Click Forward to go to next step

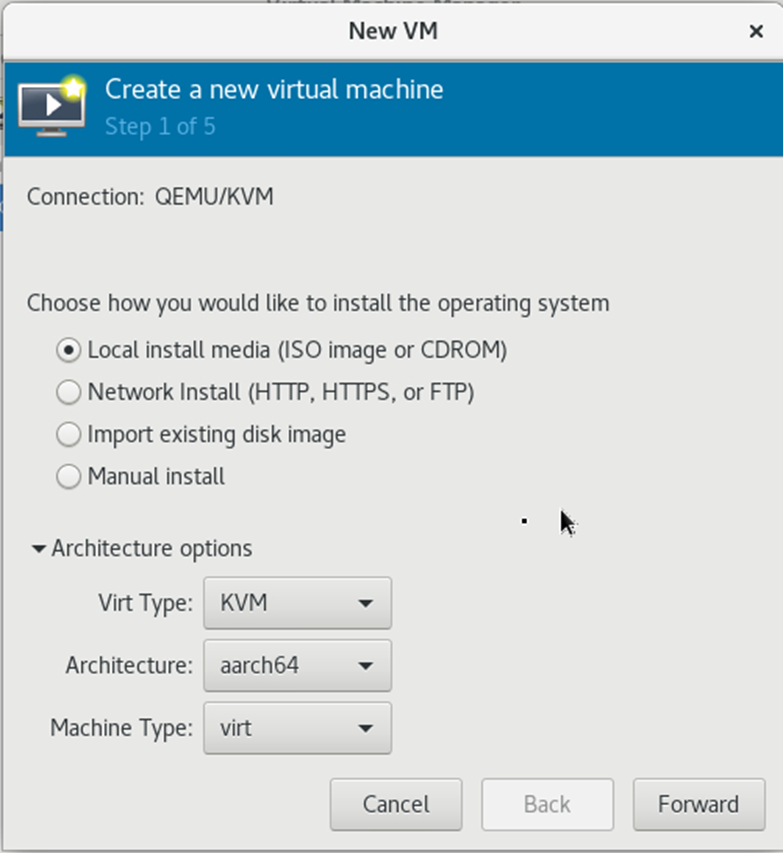click(x=699, y=805)
